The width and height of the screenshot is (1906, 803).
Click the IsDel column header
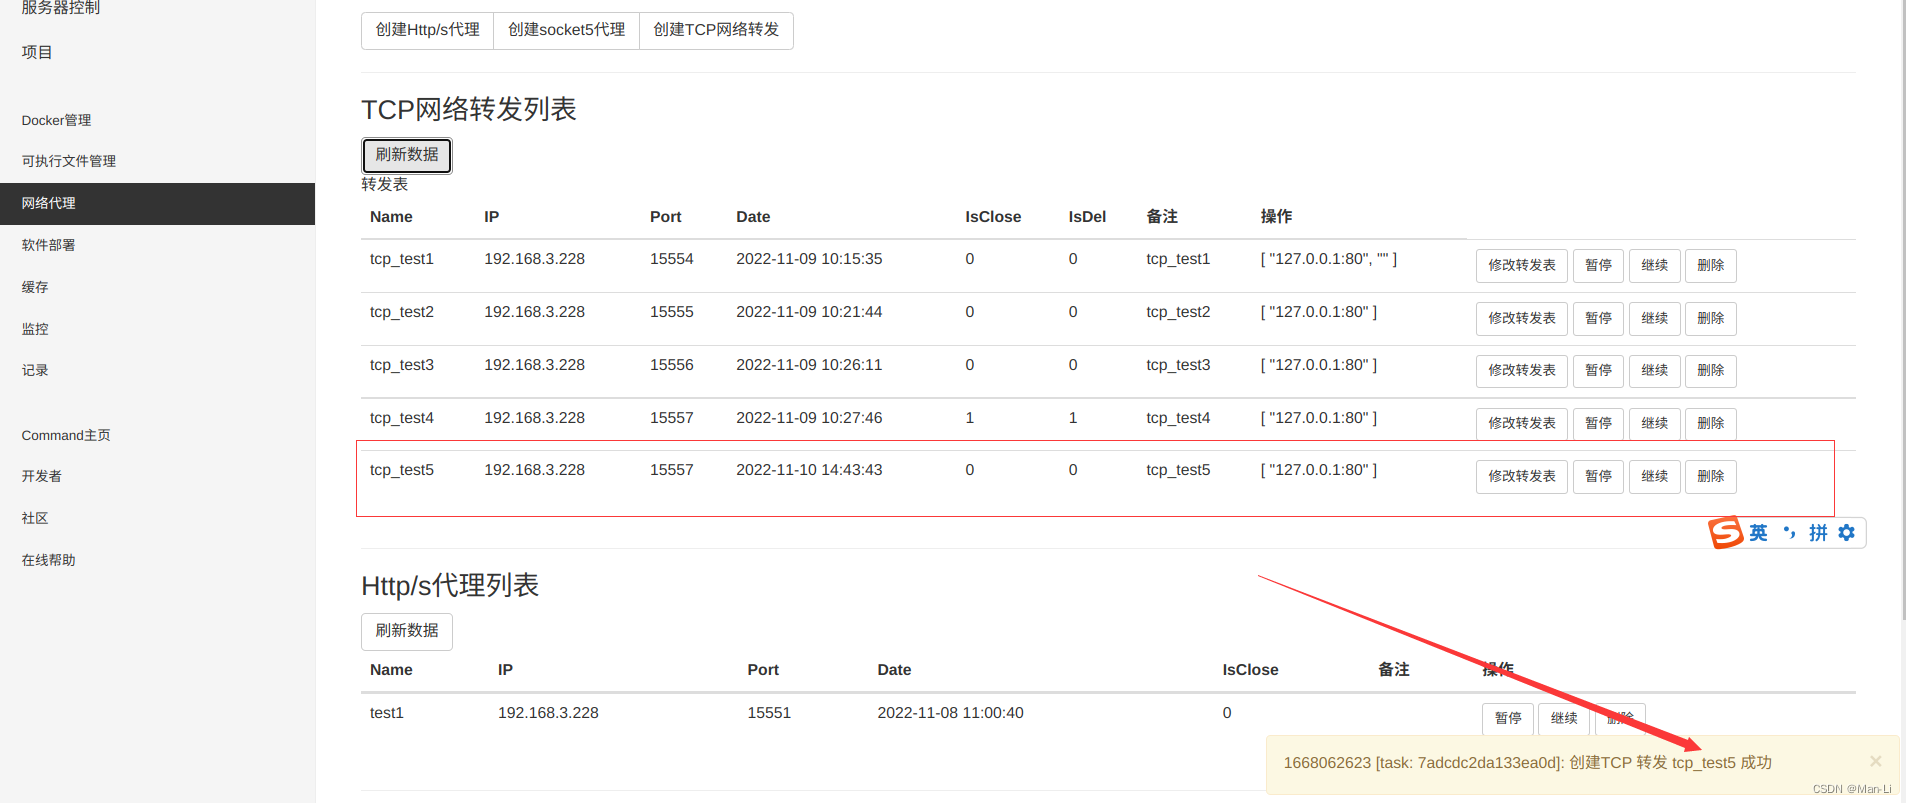1087,217
